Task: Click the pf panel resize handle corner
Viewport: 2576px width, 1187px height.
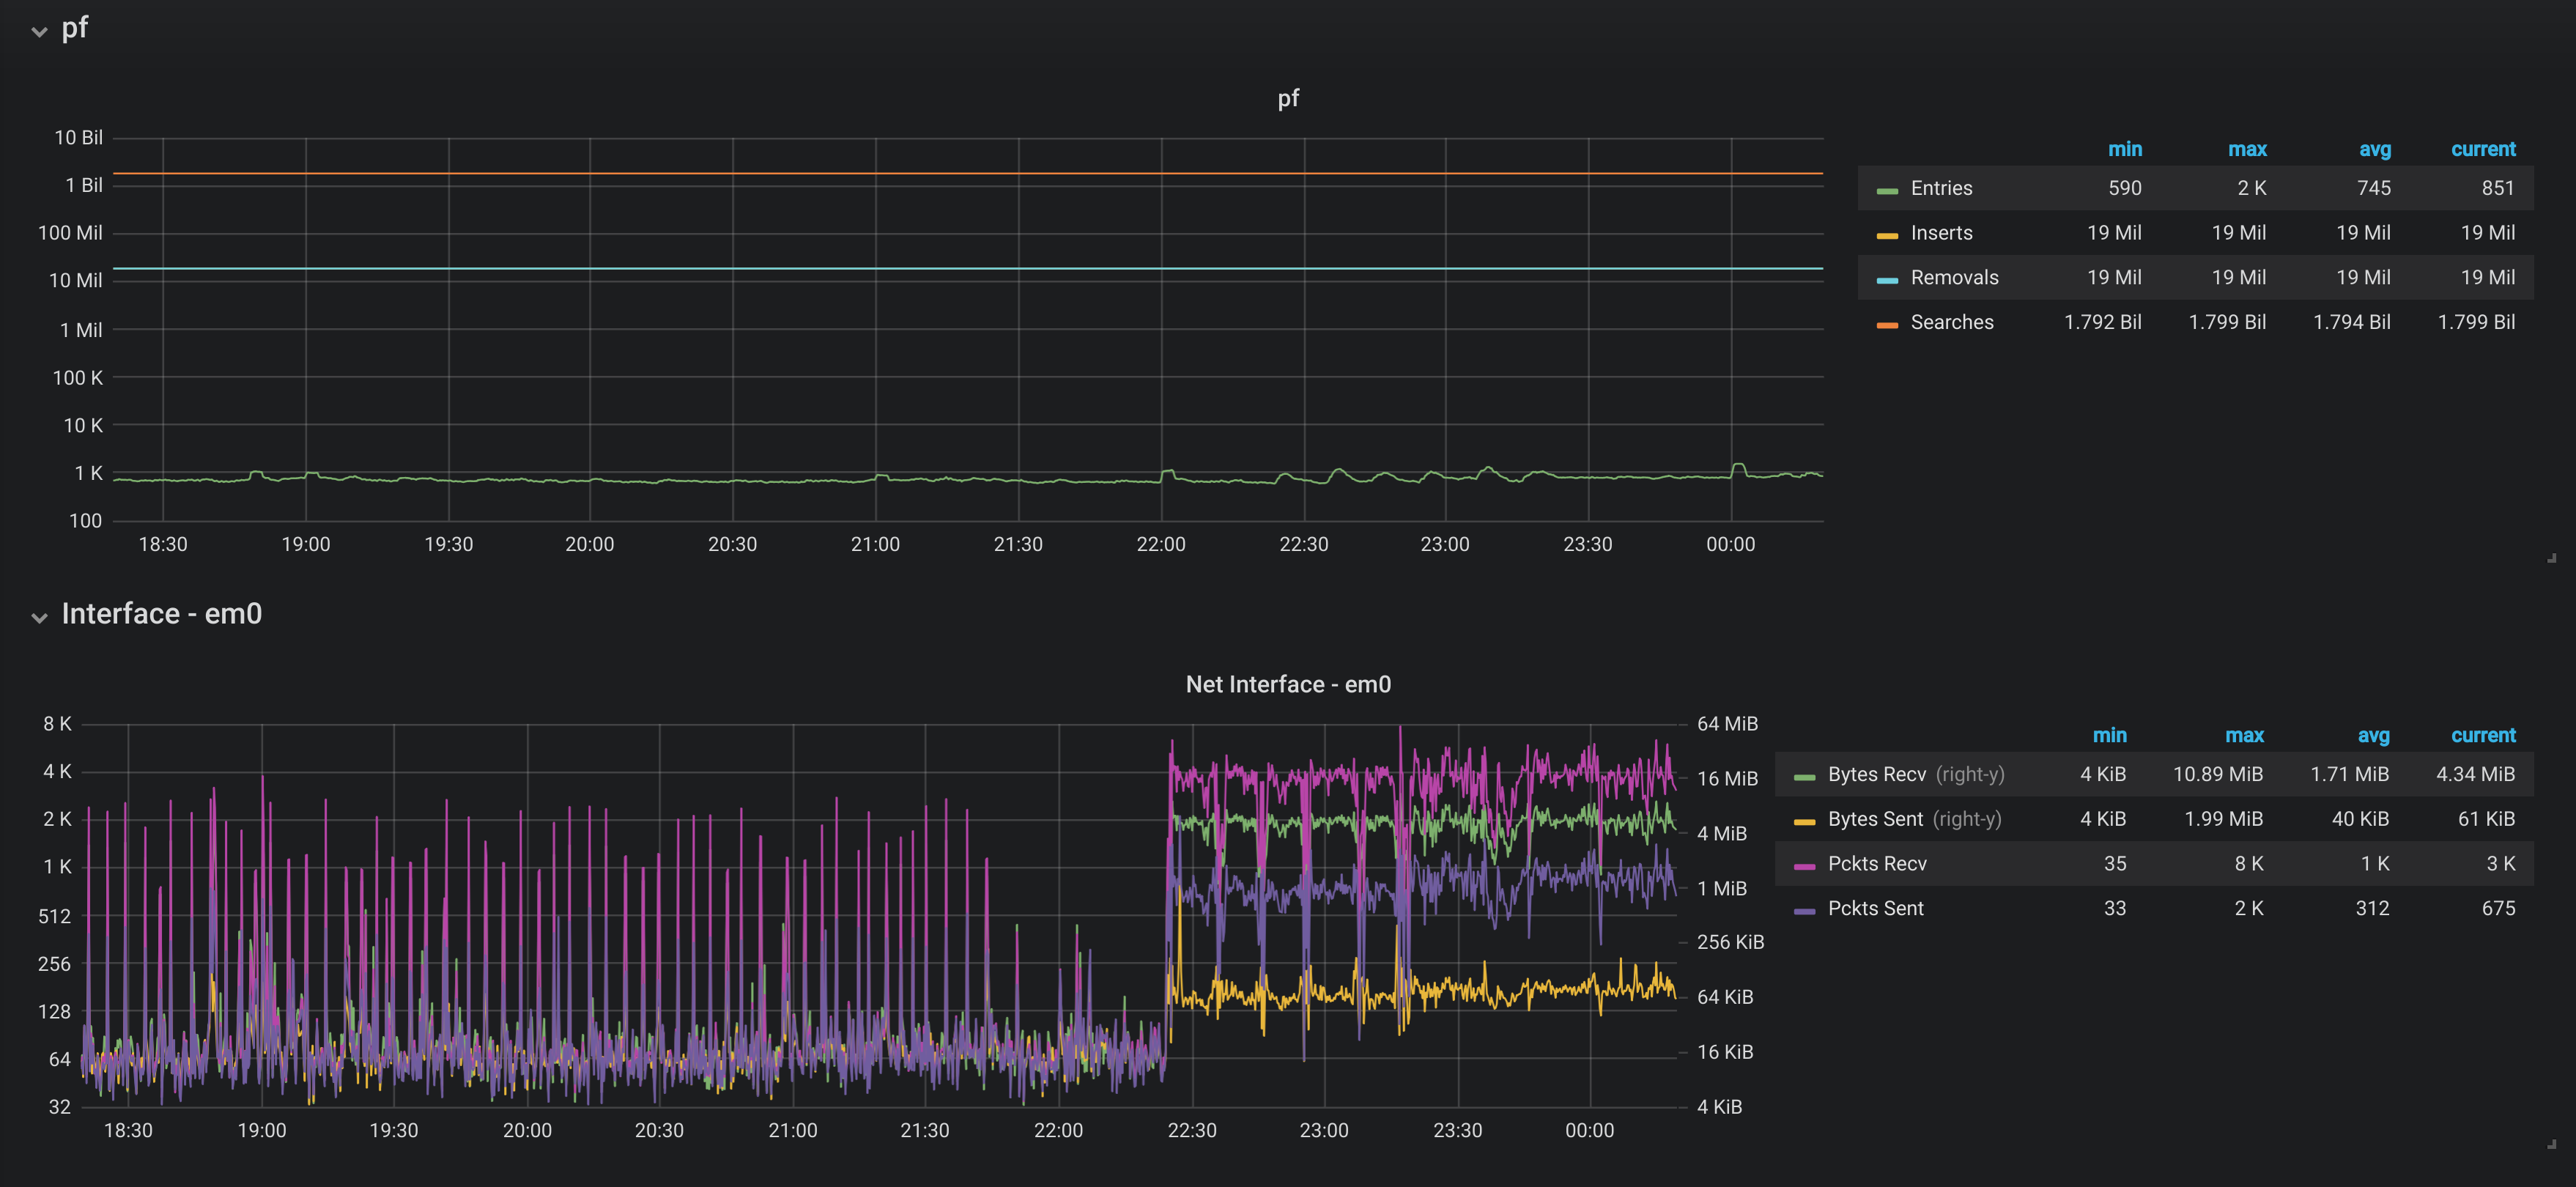Action: coord(2551,558)
